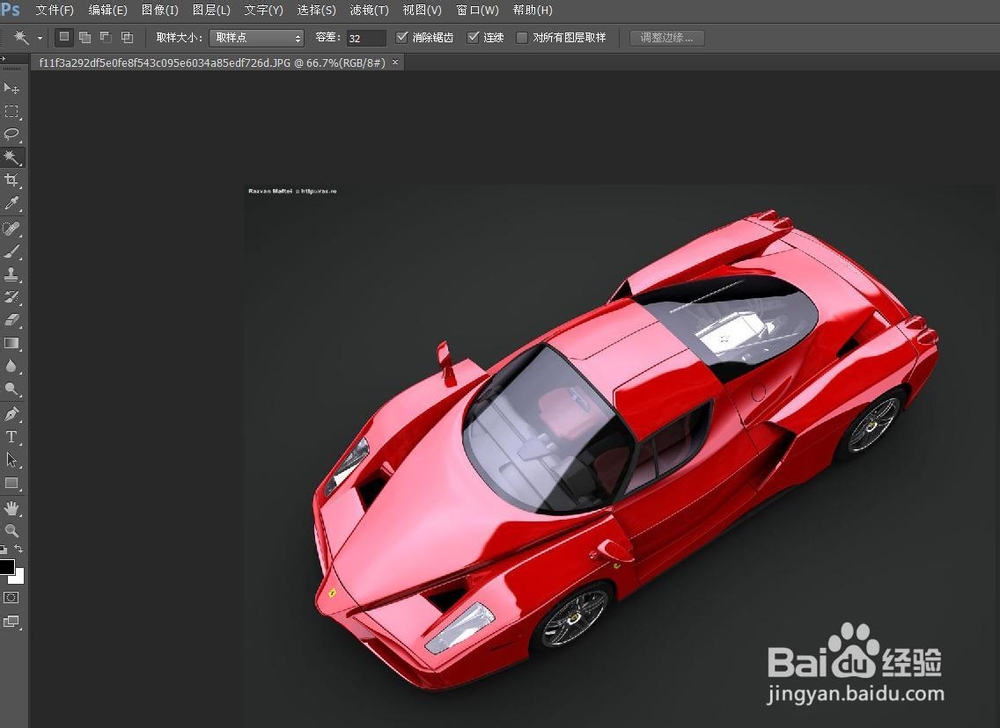Select the Path Selection tool

click(11, 460)
